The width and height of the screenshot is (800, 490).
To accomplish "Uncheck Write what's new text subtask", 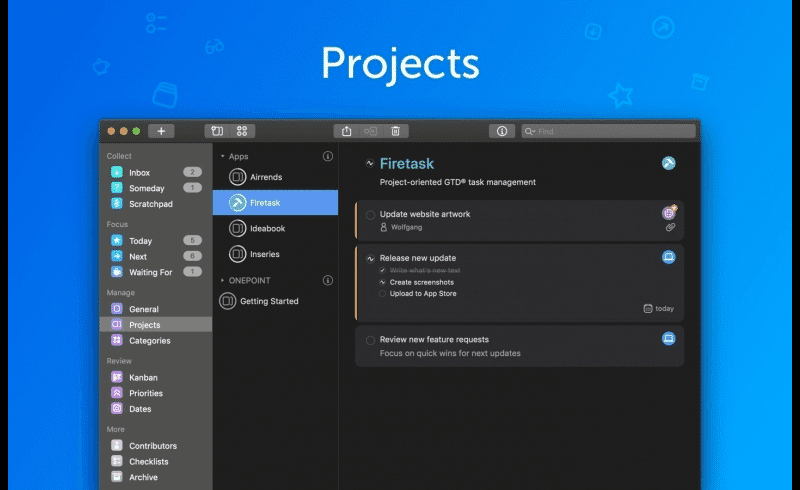I will (x=382, y=271).
